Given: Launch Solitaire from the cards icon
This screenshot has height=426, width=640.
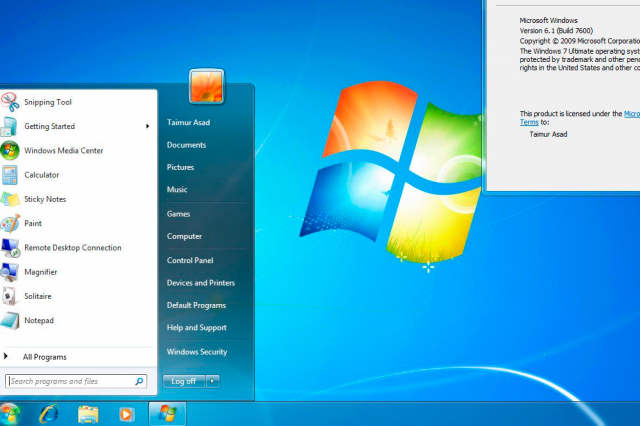Looking at the screenshot, I should coord(9,296).
